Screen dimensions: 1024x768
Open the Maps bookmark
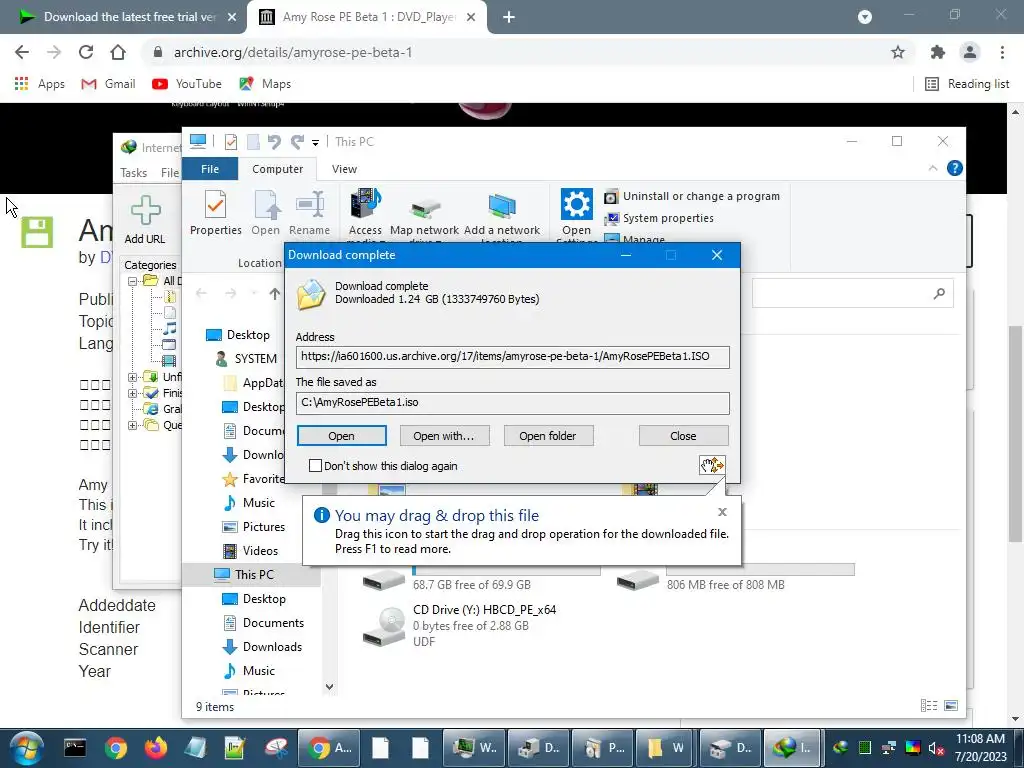tap(264, 84)
